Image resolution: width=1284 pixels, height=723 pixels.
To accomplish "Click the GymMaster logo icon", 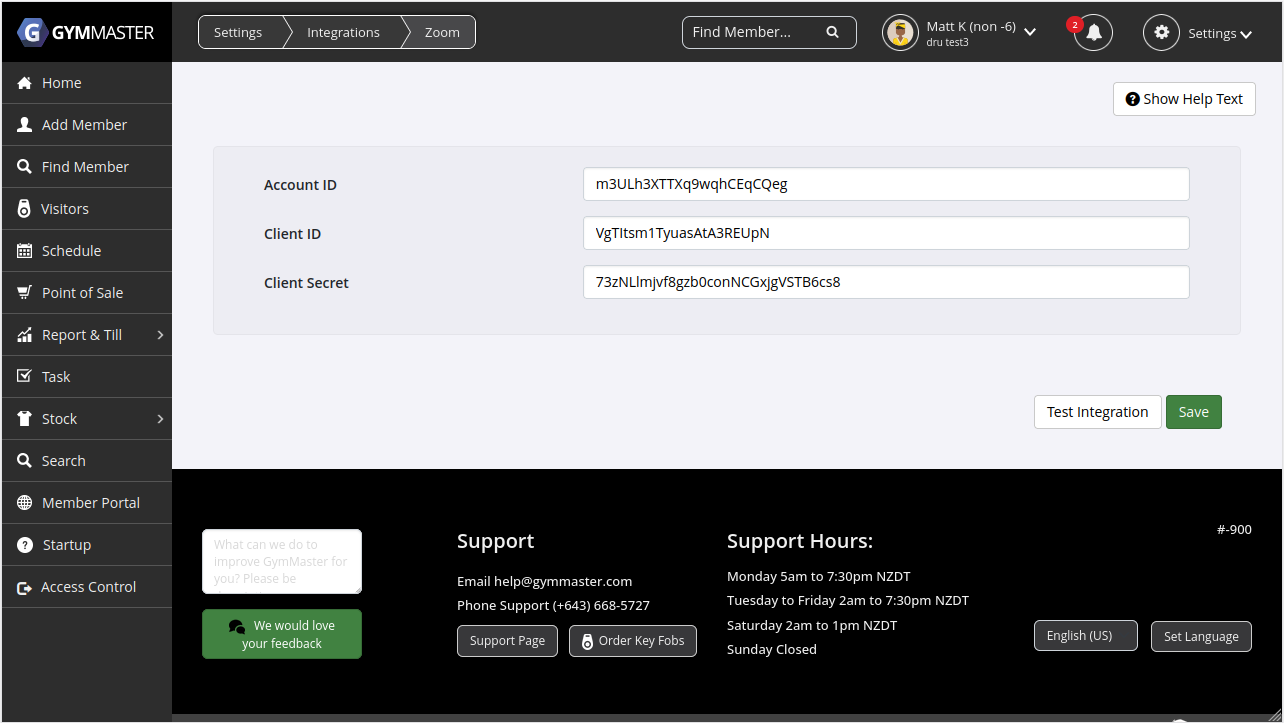I will tap(33, 32).
